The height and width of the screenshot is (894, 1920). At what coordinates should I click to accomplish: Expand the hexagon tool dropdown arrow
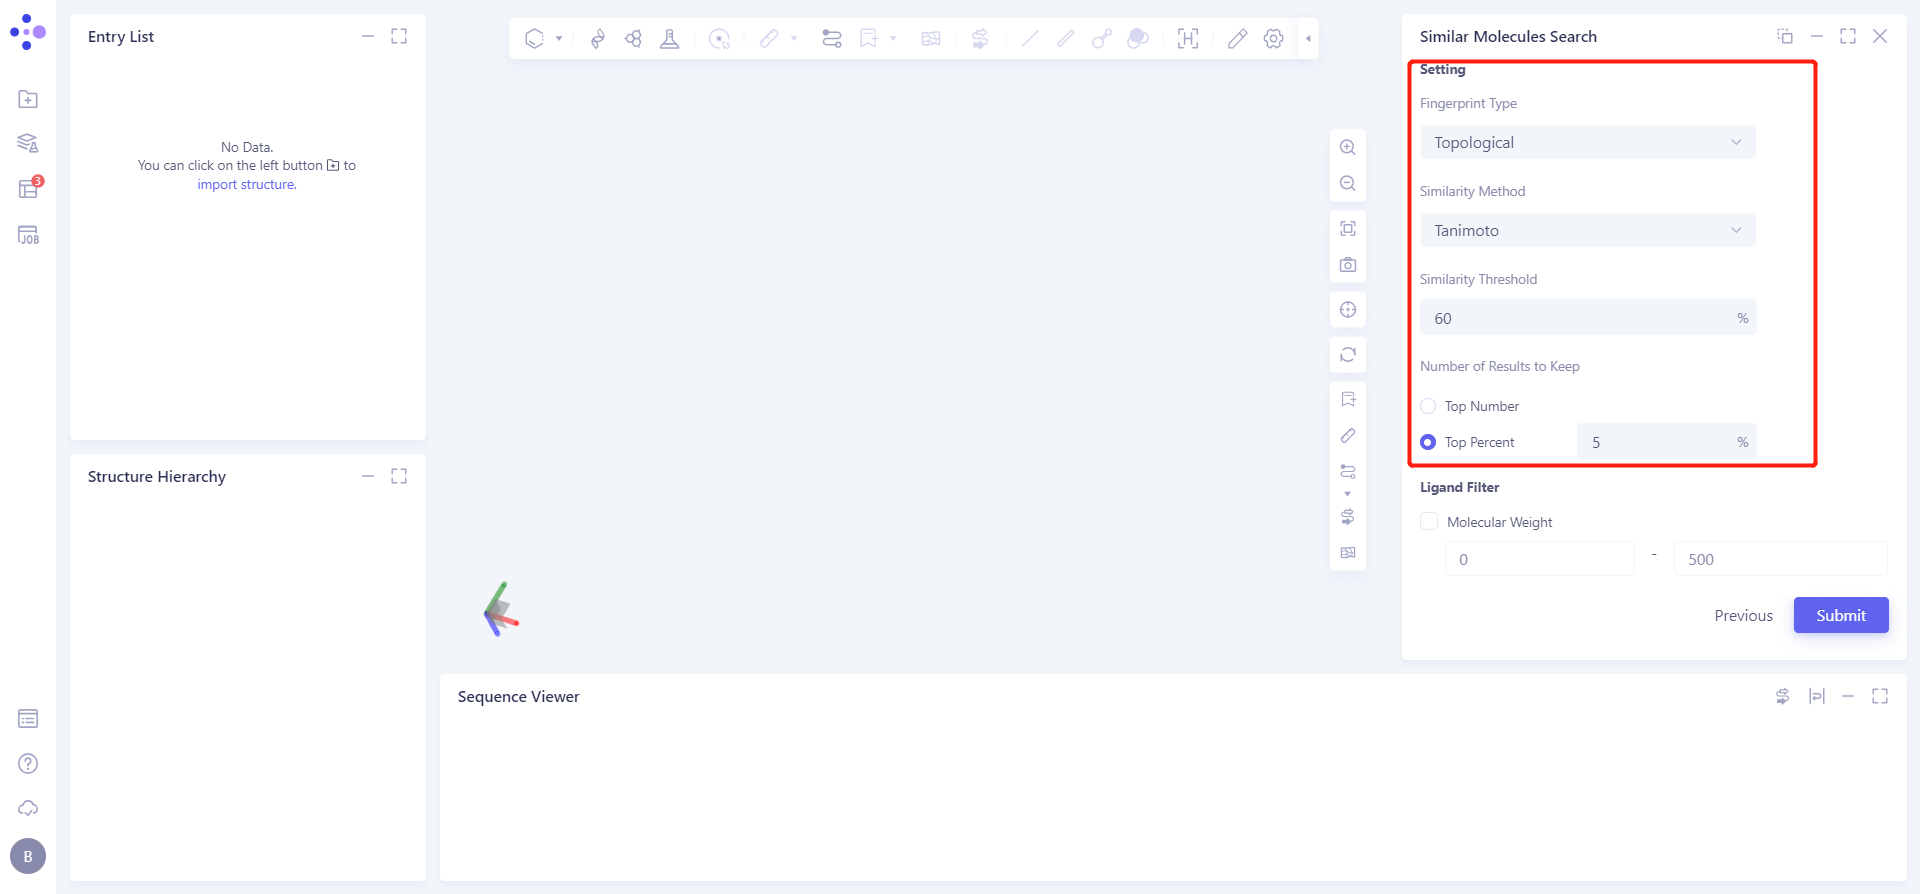coord(559,38)
